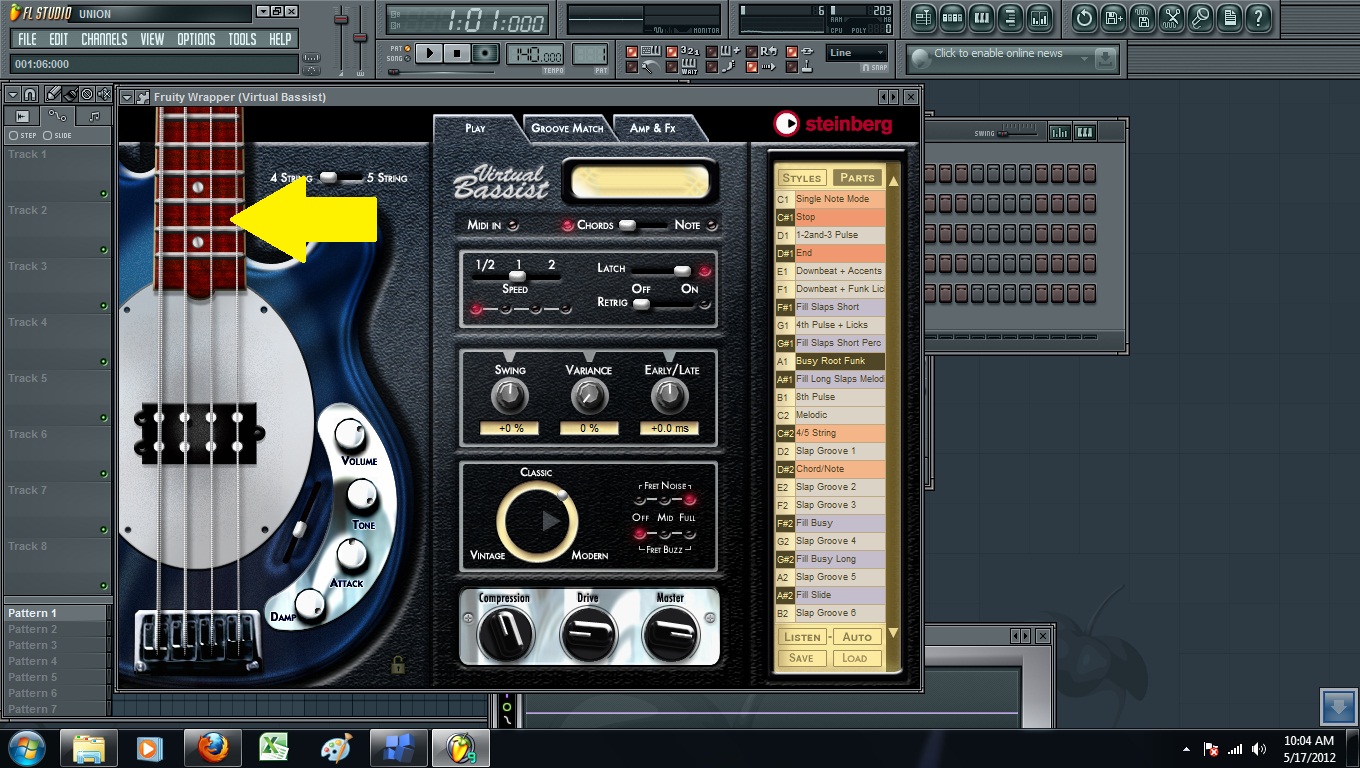Viewport: 1360px width, 768px height.
Task: Click the Parts button
Action: click(x=857, y=178)
